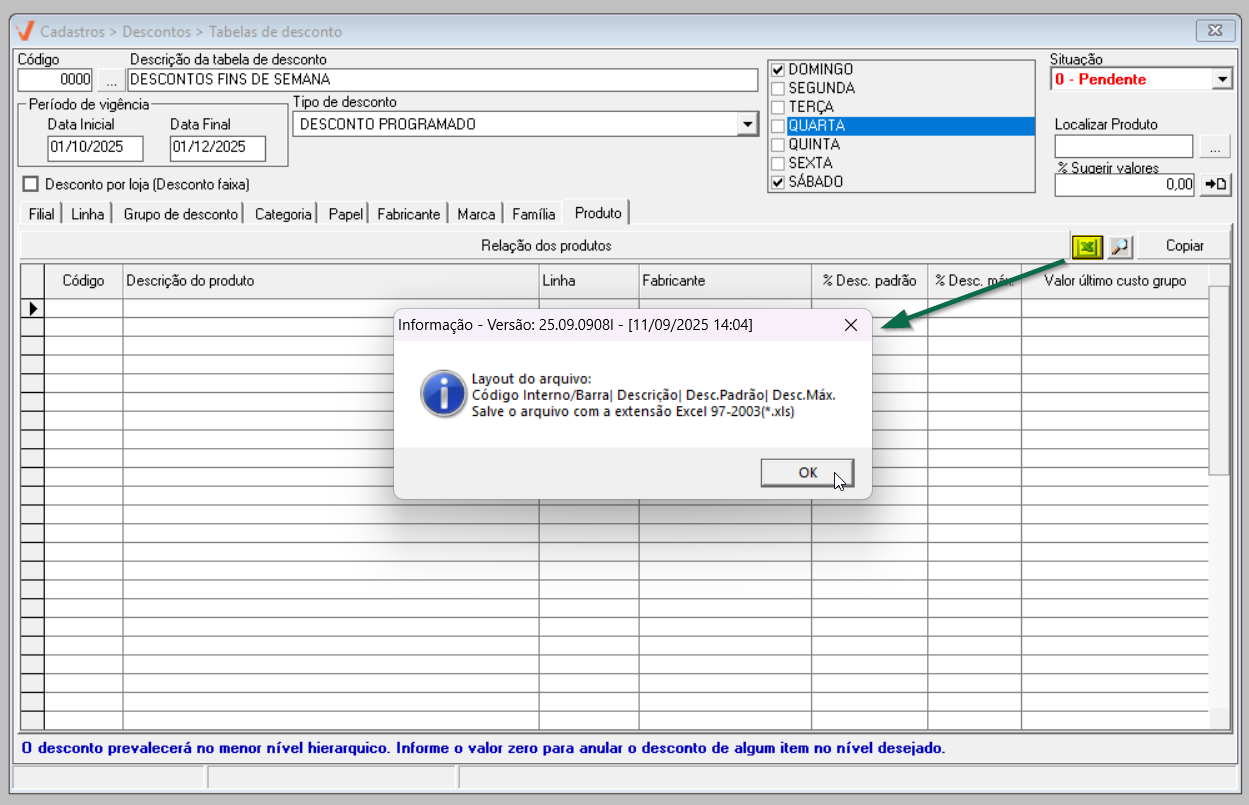Click the arrow icon next to % Sugerir valores
Image resolution: width=1249 pixels, height=805 pixels.
(1215, 184)
